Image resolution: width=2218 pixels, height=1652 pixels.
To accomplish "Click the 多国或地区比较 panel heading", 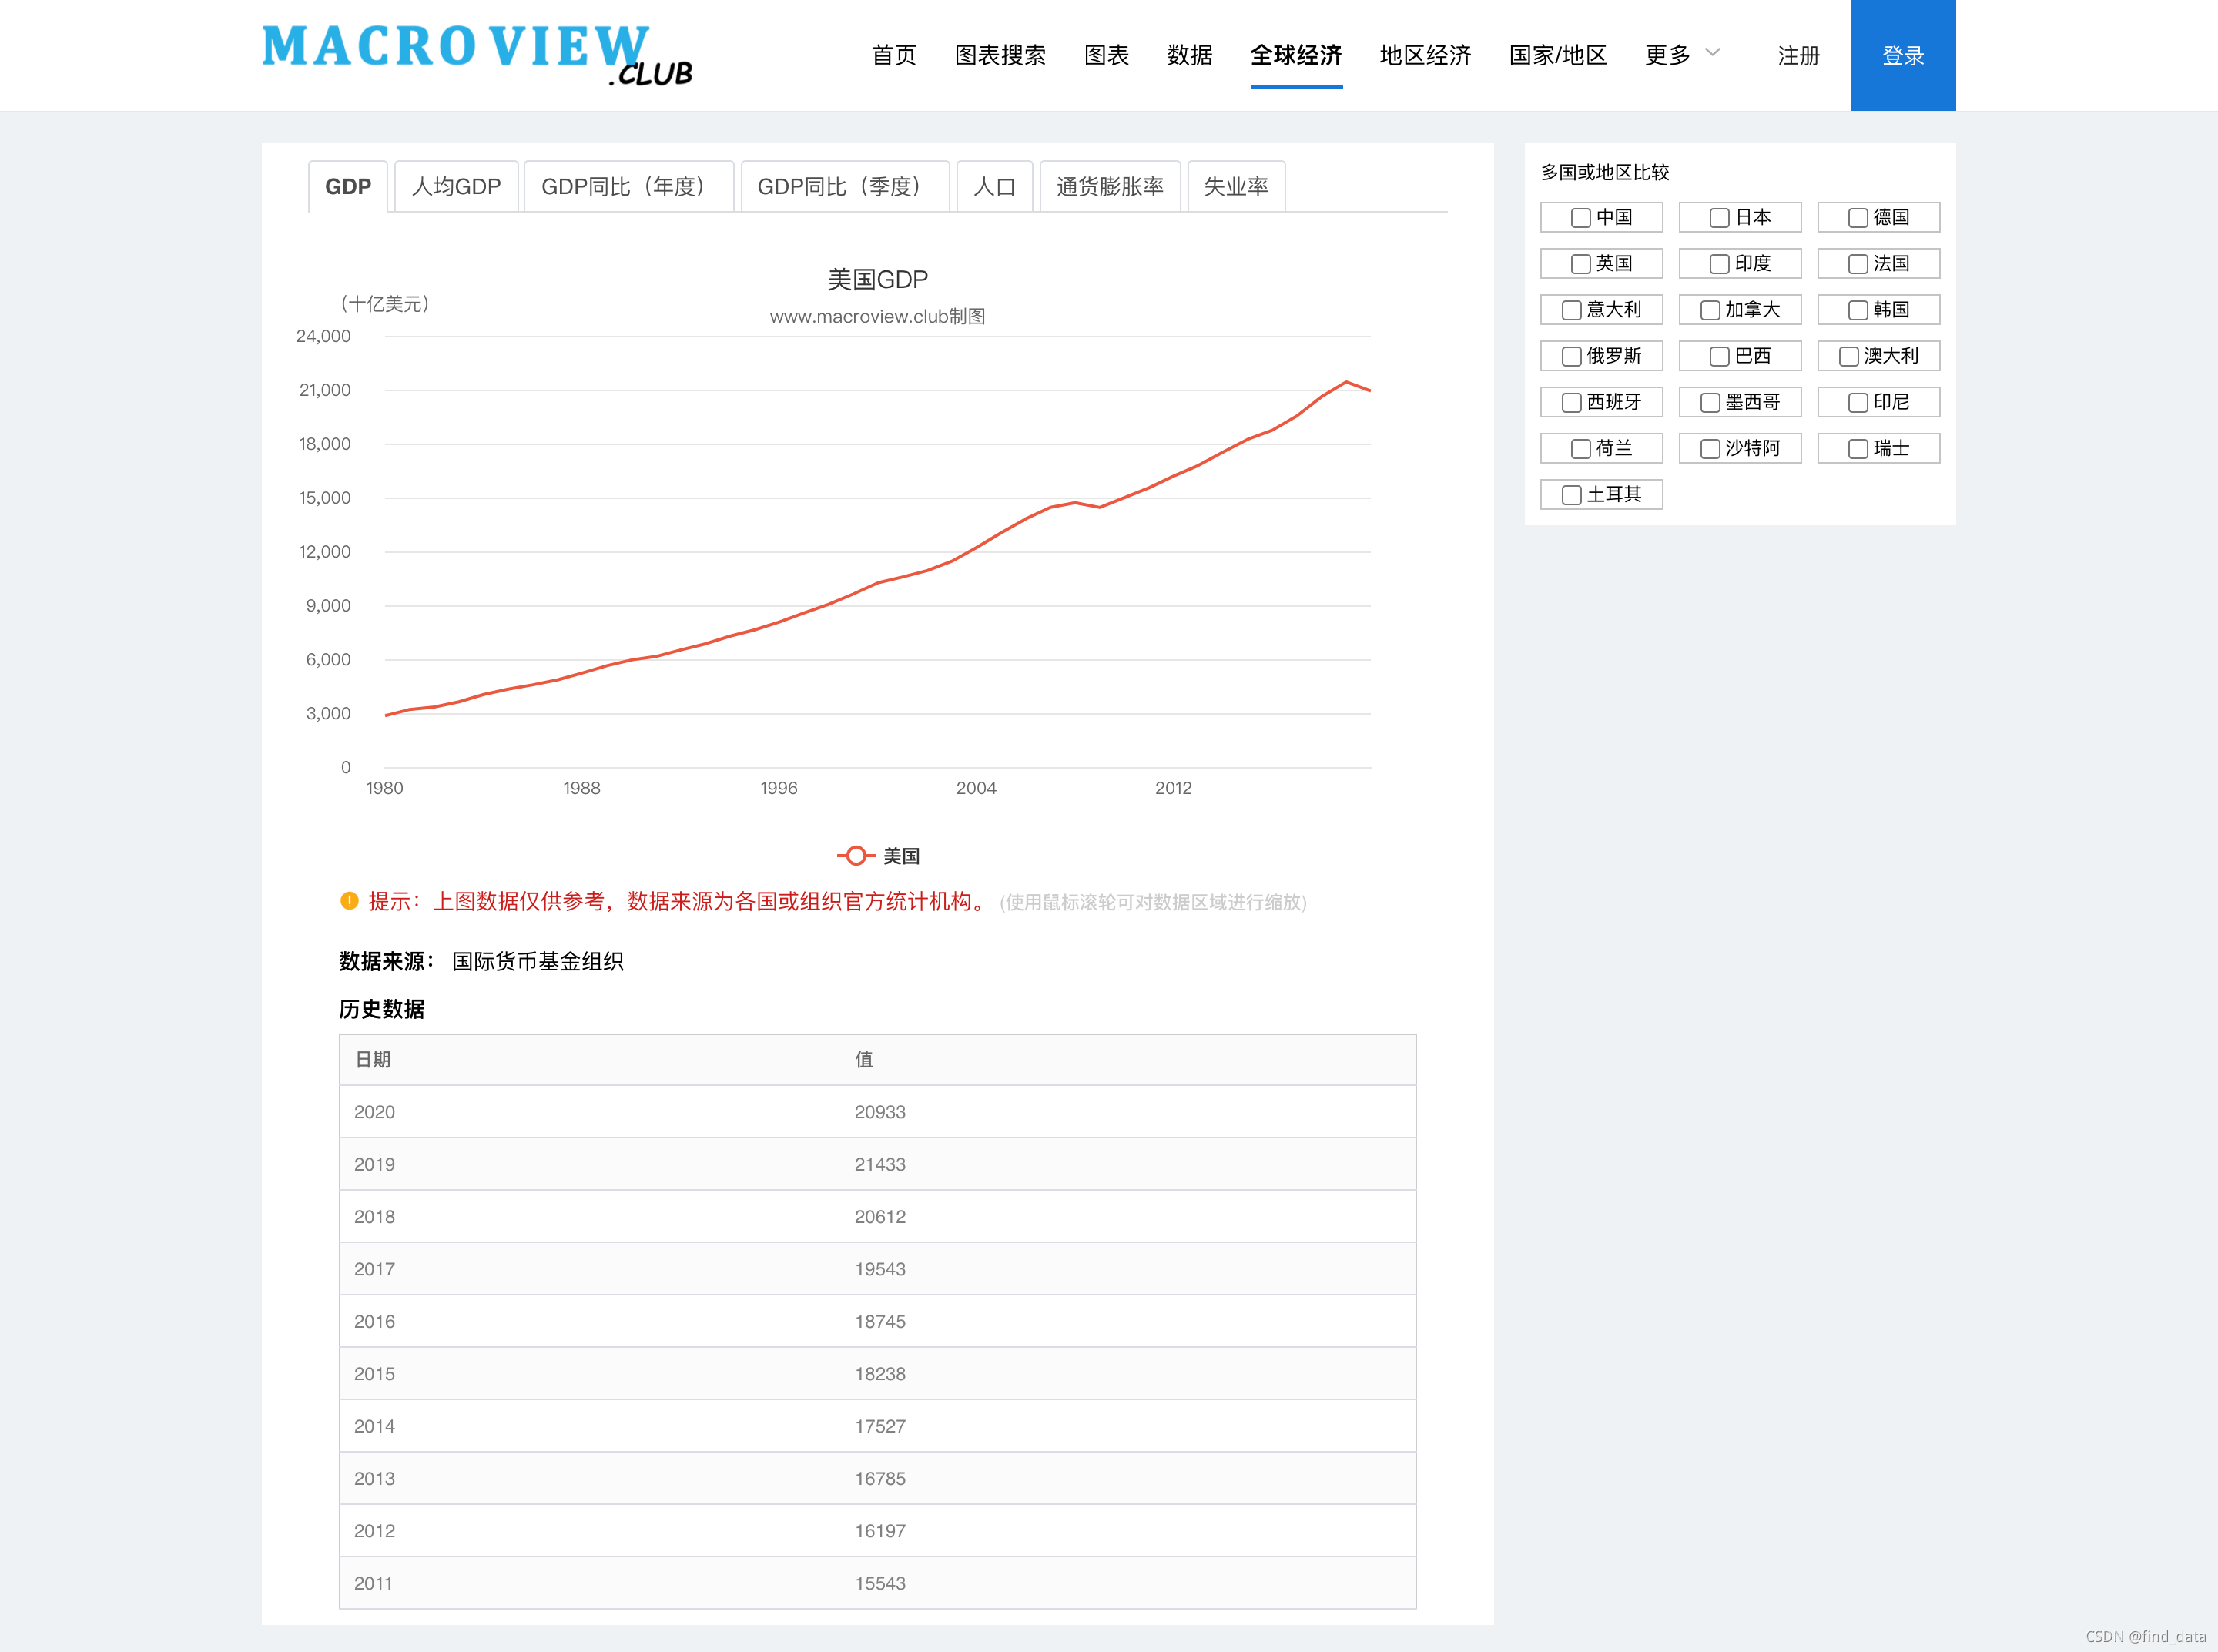I will [1605, 172].
